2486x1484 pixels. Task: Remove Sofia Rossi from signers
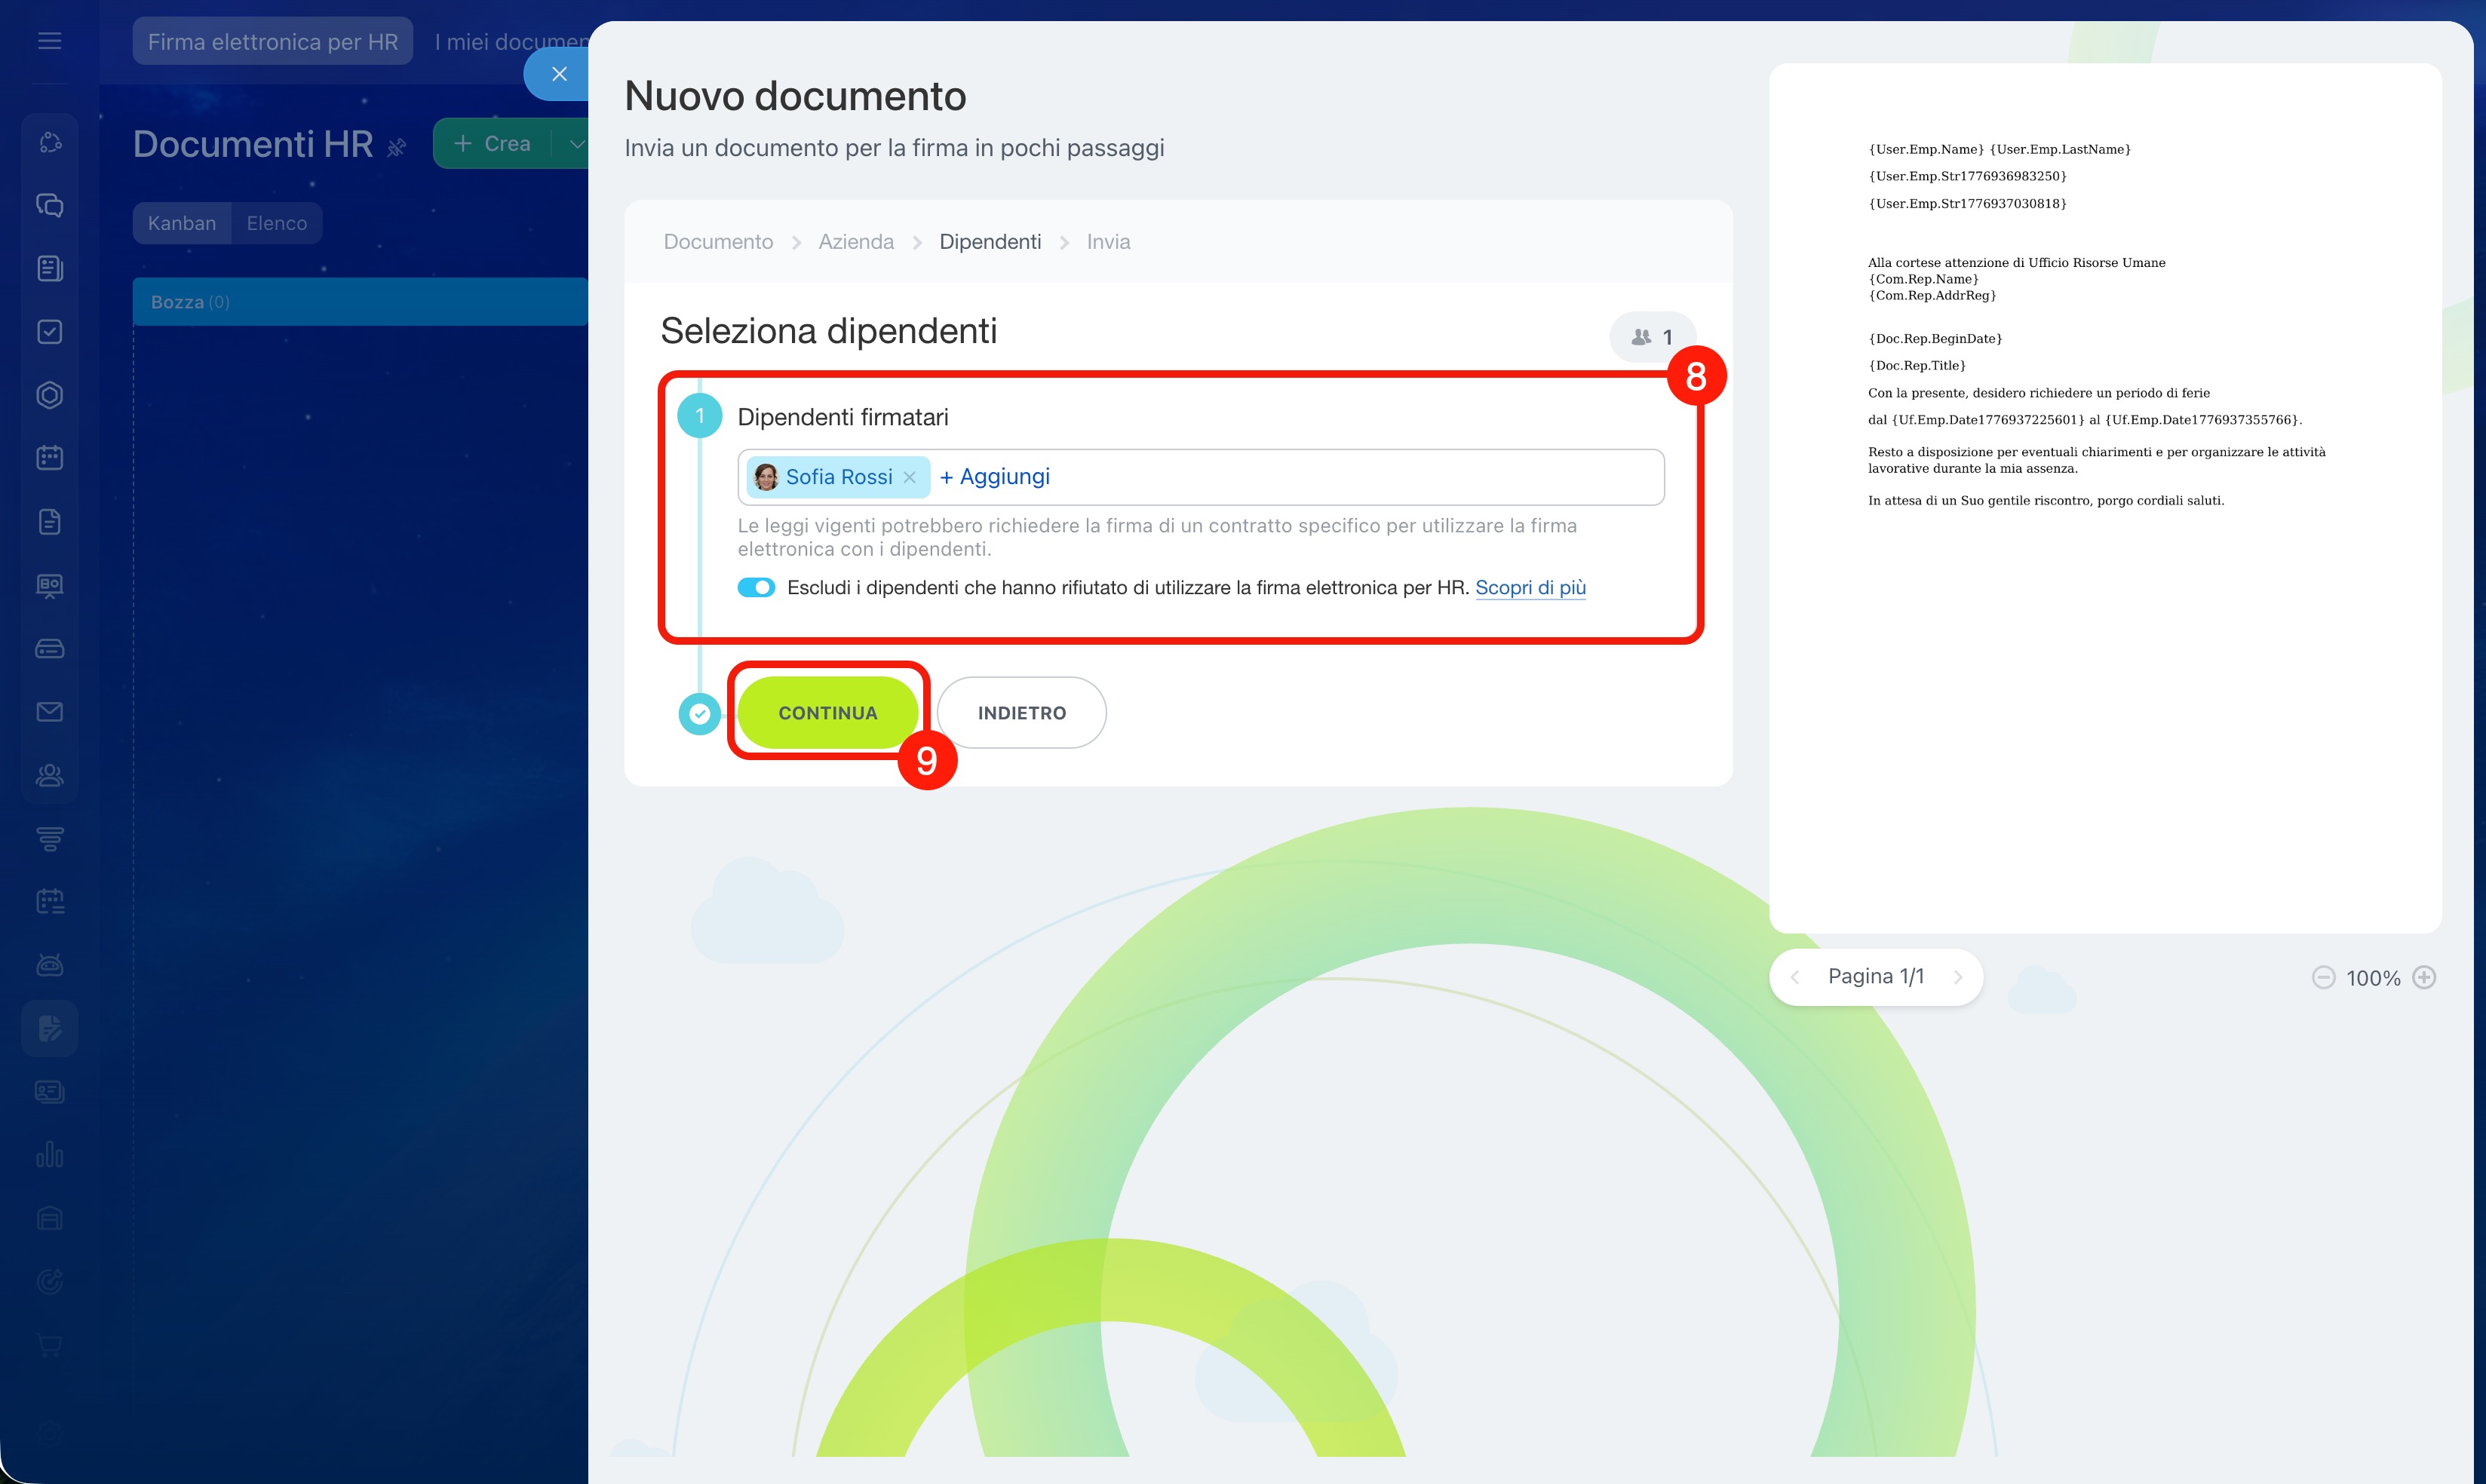[x=909, y=477]
